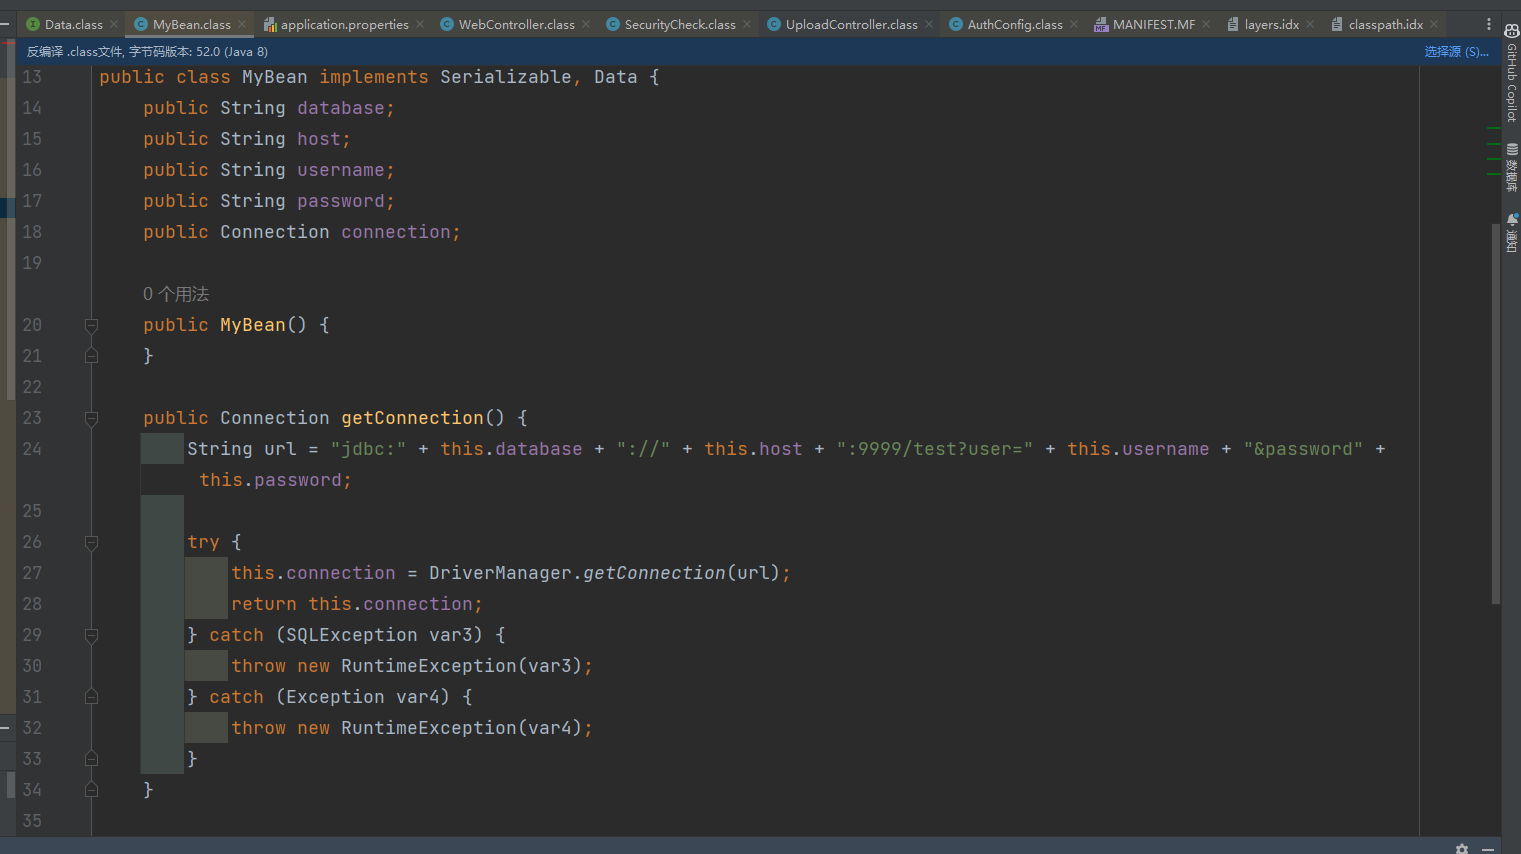
Task: Click 'return' keyword on line 28
Action: 264,604
